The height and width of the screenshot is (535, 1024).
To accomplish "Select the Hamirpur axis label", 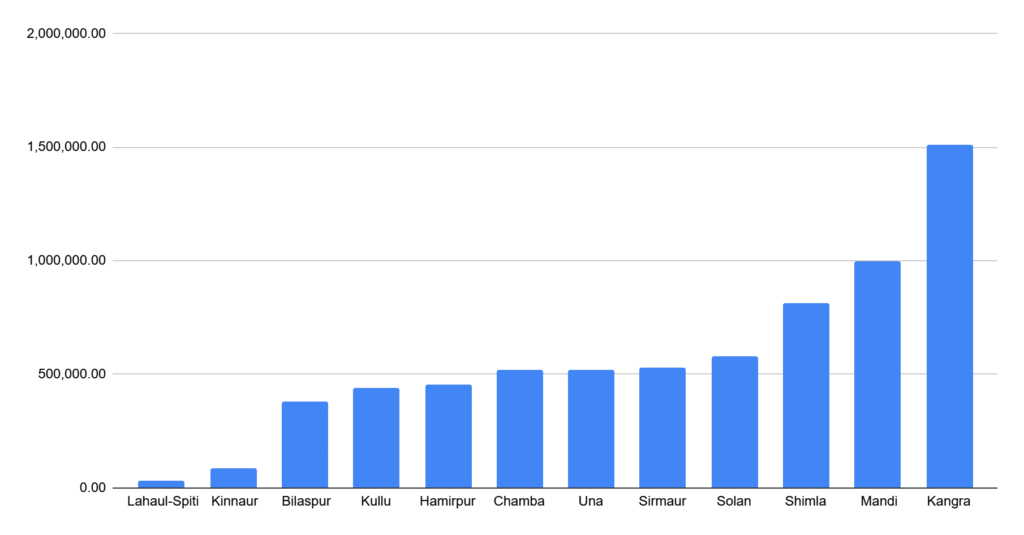I will coord(447,502).
